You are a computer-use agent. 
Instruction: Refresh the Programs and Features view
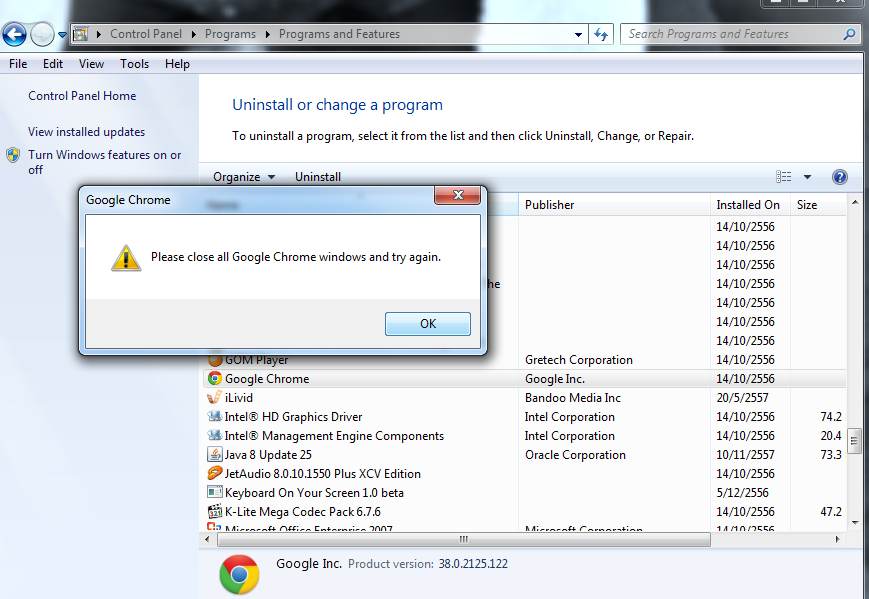click(601, 34)
